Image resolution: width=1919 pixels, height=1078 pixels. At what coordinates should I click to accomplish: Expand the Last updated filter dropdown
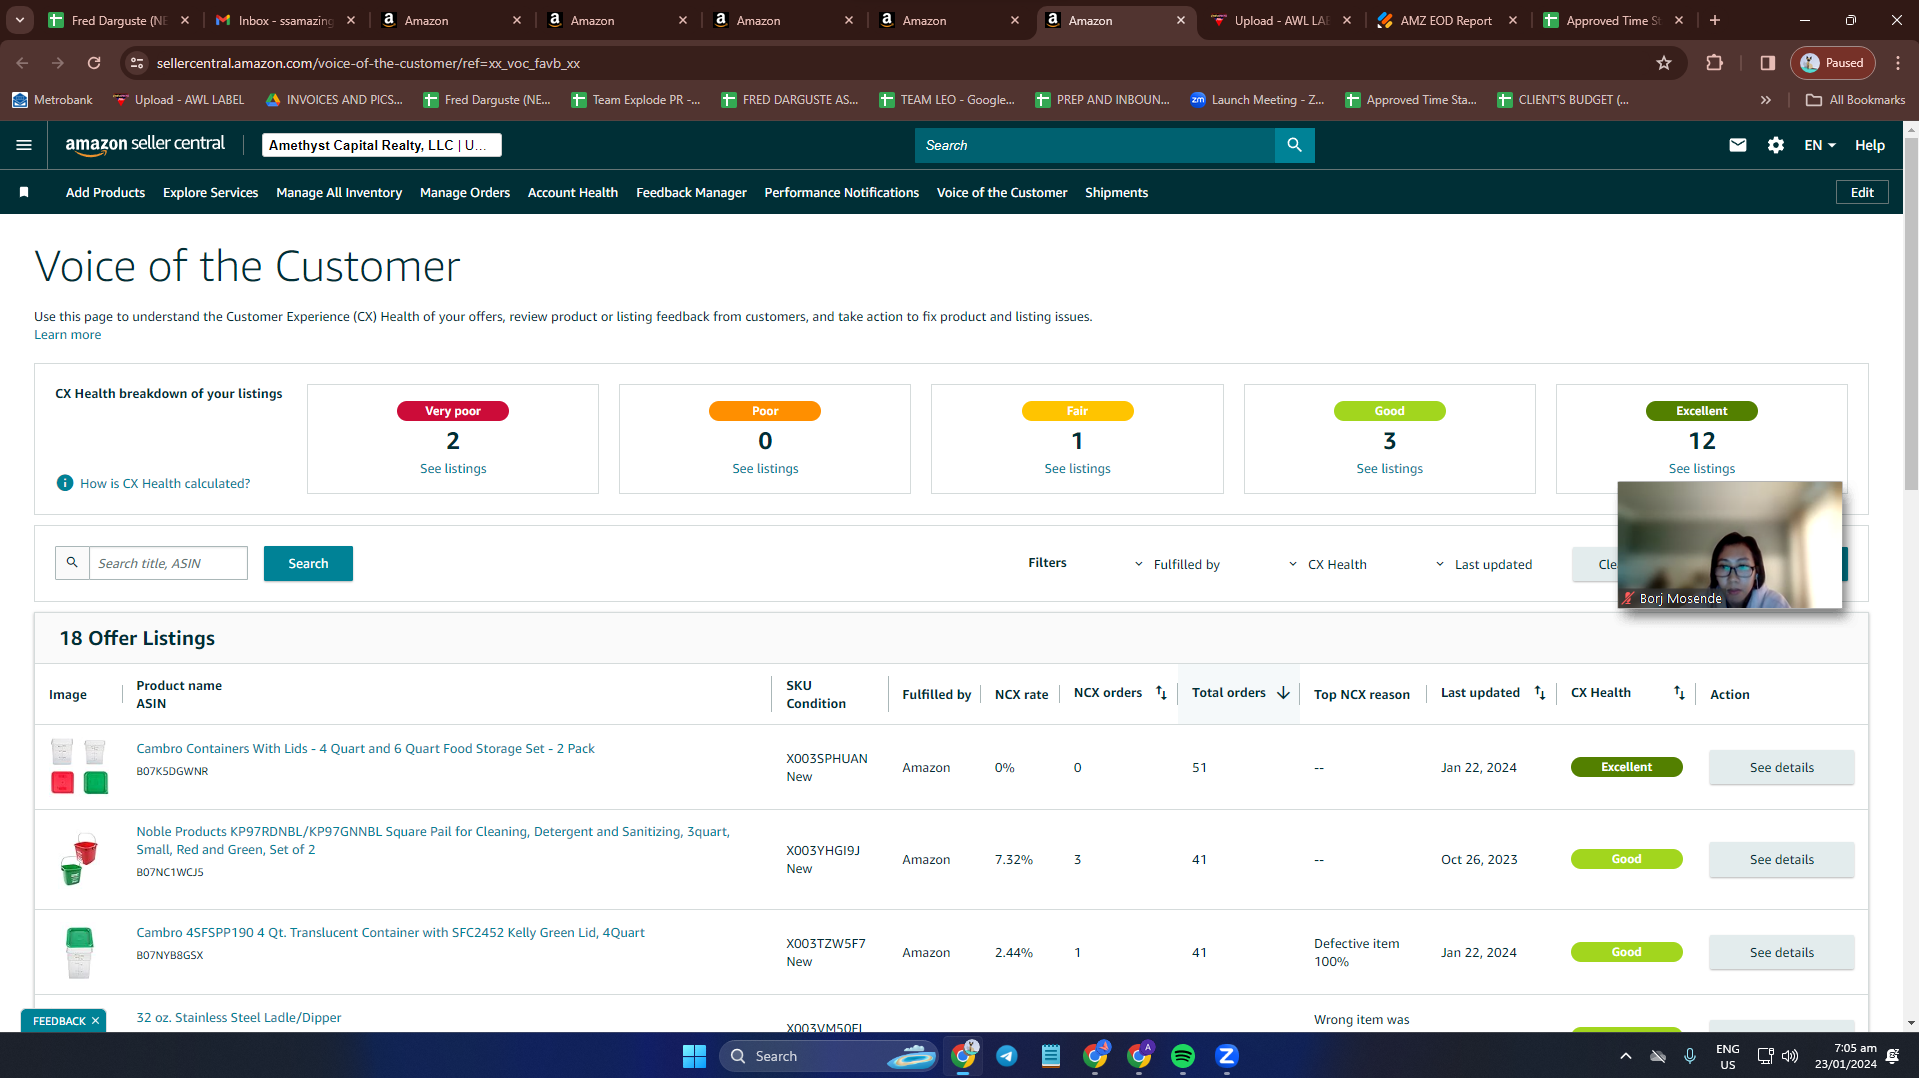[1484, 564]
